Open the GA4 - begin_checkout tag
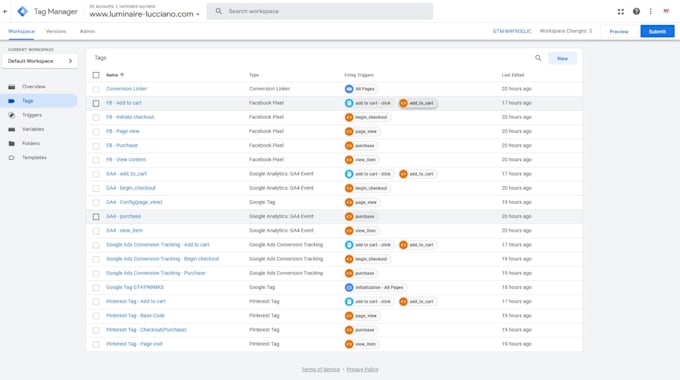Viewport: 680px width, 380px height. (x=131, y=188)
